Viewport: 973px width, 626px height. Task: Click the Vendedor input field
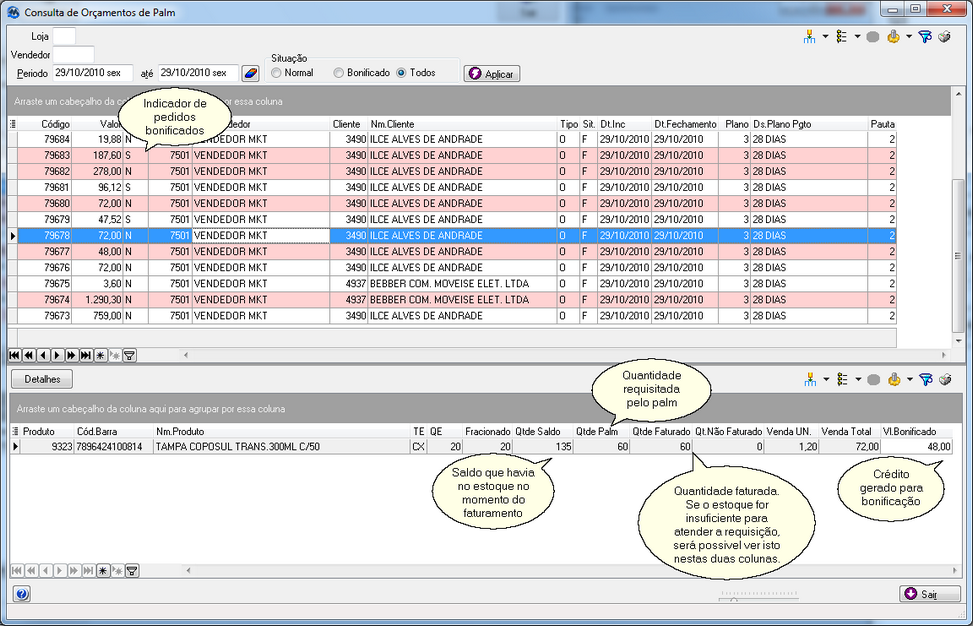[73, 55]
